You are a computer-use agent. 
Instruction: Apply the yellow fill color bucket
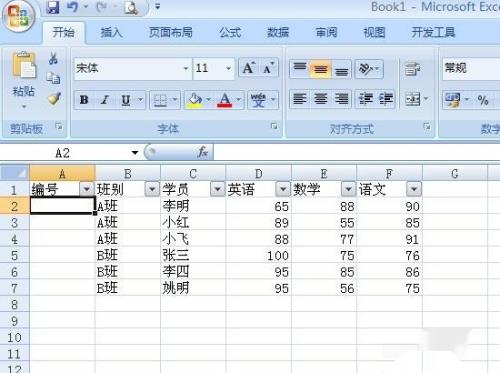point(195,100)
